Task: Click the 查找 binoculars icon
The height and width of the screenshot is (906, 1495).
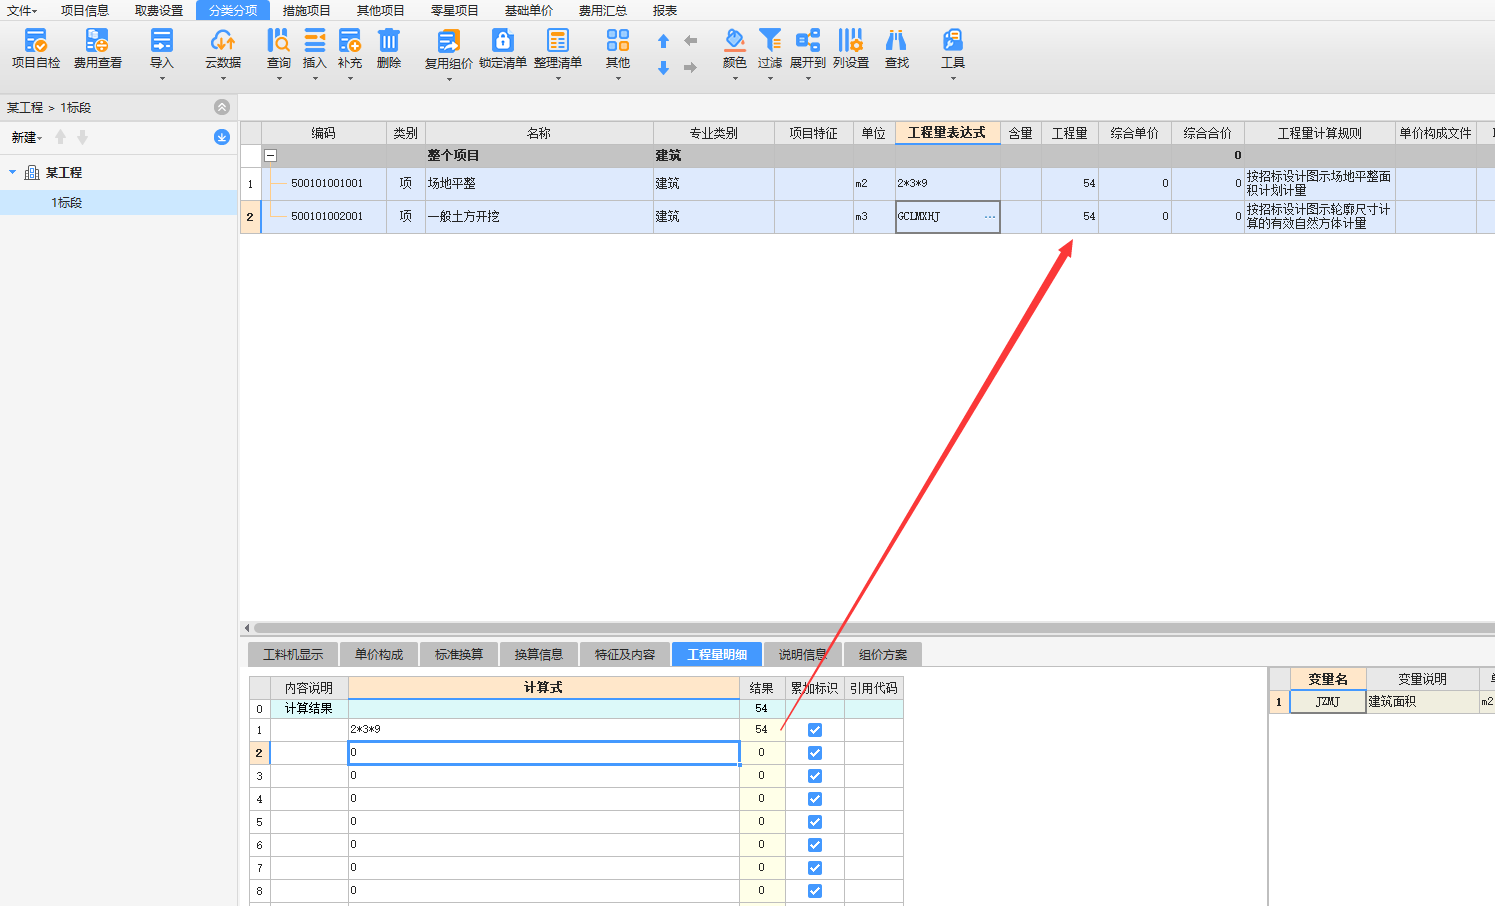Action: coord(897,48)
